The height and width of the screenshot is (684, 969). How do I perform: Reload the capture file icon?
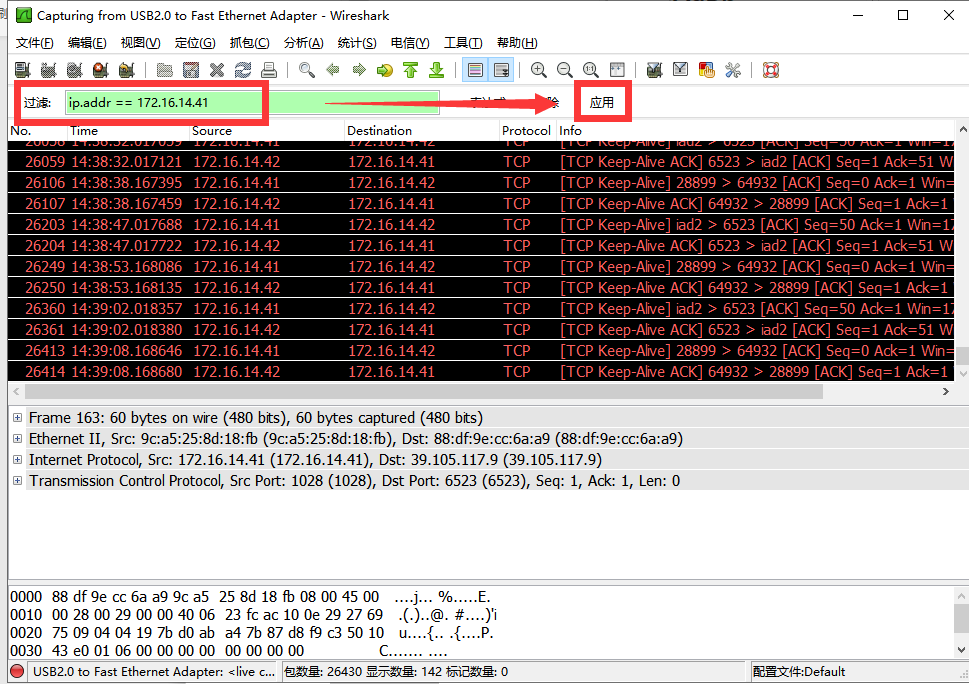(243, 70)
